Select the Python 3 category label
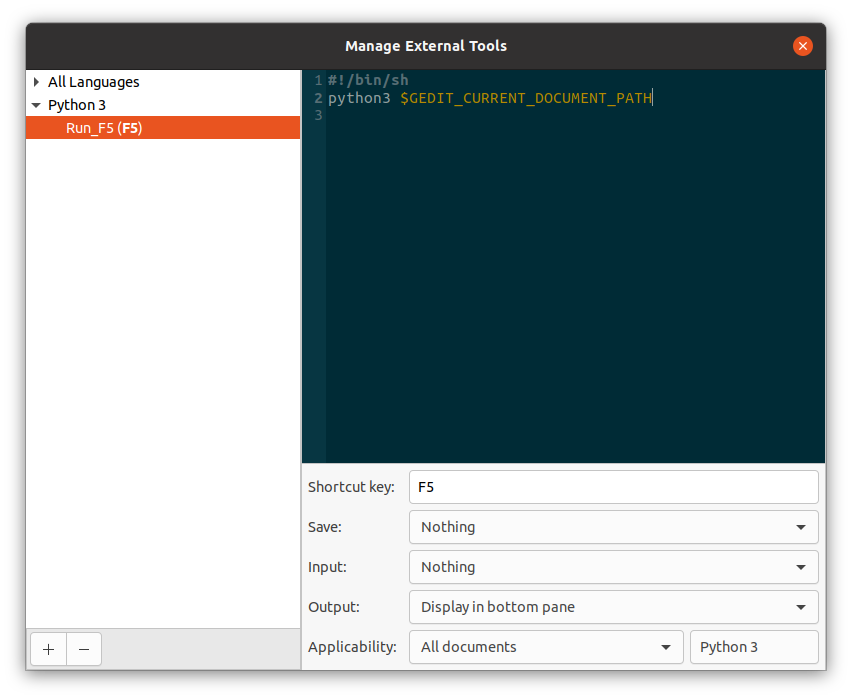The image size is (852, 699). click(77, 105)
